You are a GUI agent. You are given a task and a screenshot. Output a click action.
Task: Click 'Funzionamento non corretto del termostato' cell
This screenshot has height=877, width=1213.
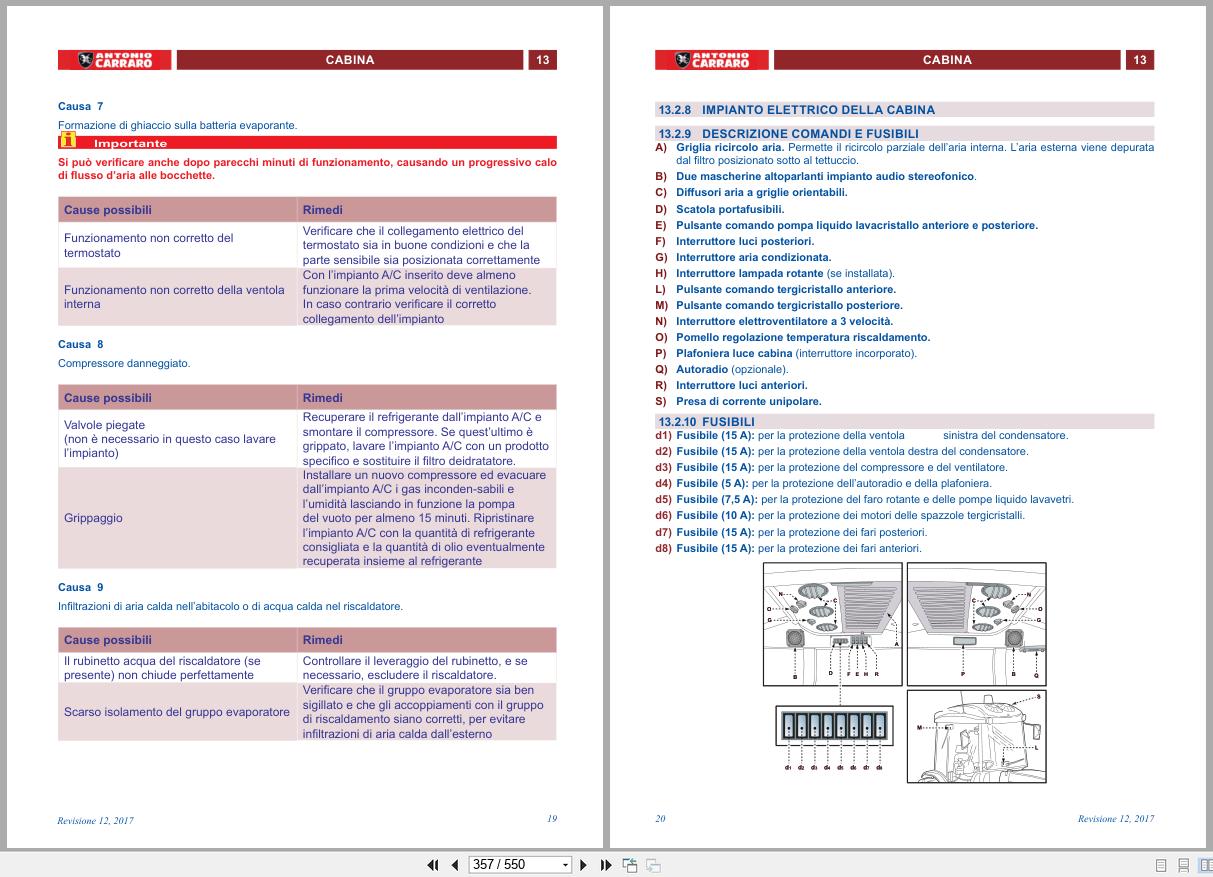pos(177,245)
